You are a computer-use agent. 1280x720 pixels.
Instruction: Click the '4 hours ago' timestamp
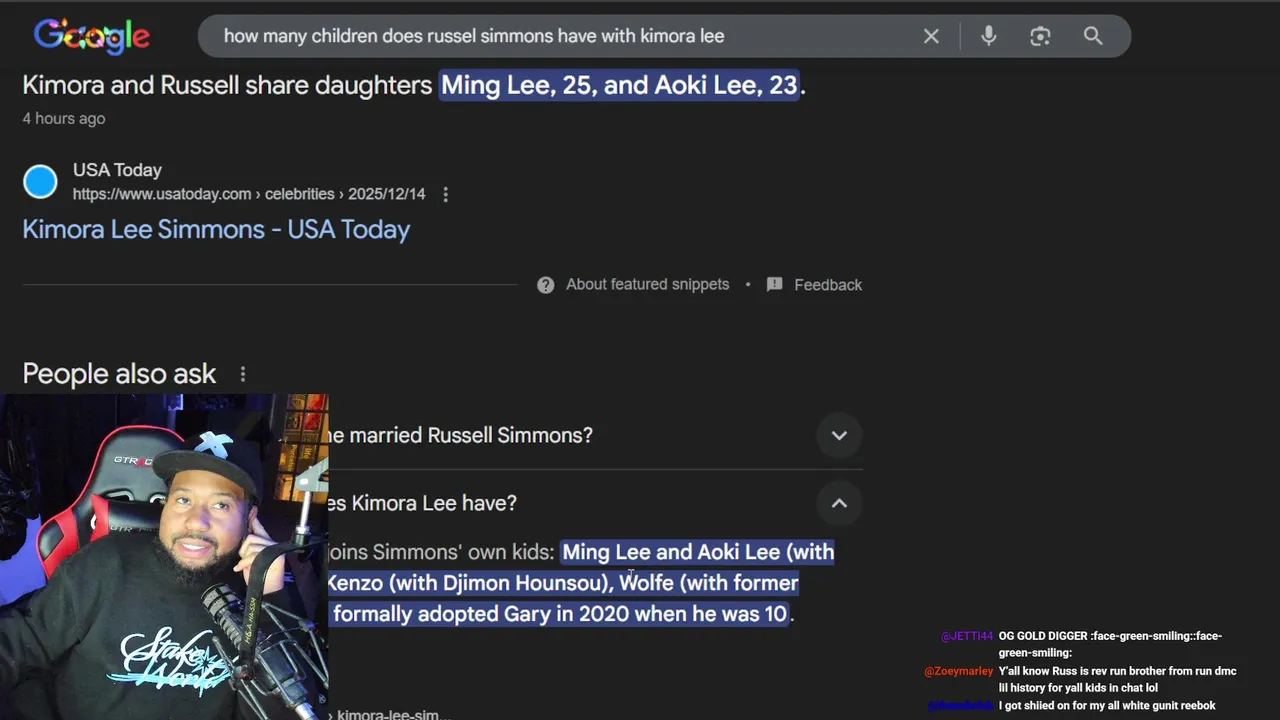tap(64, 118)
